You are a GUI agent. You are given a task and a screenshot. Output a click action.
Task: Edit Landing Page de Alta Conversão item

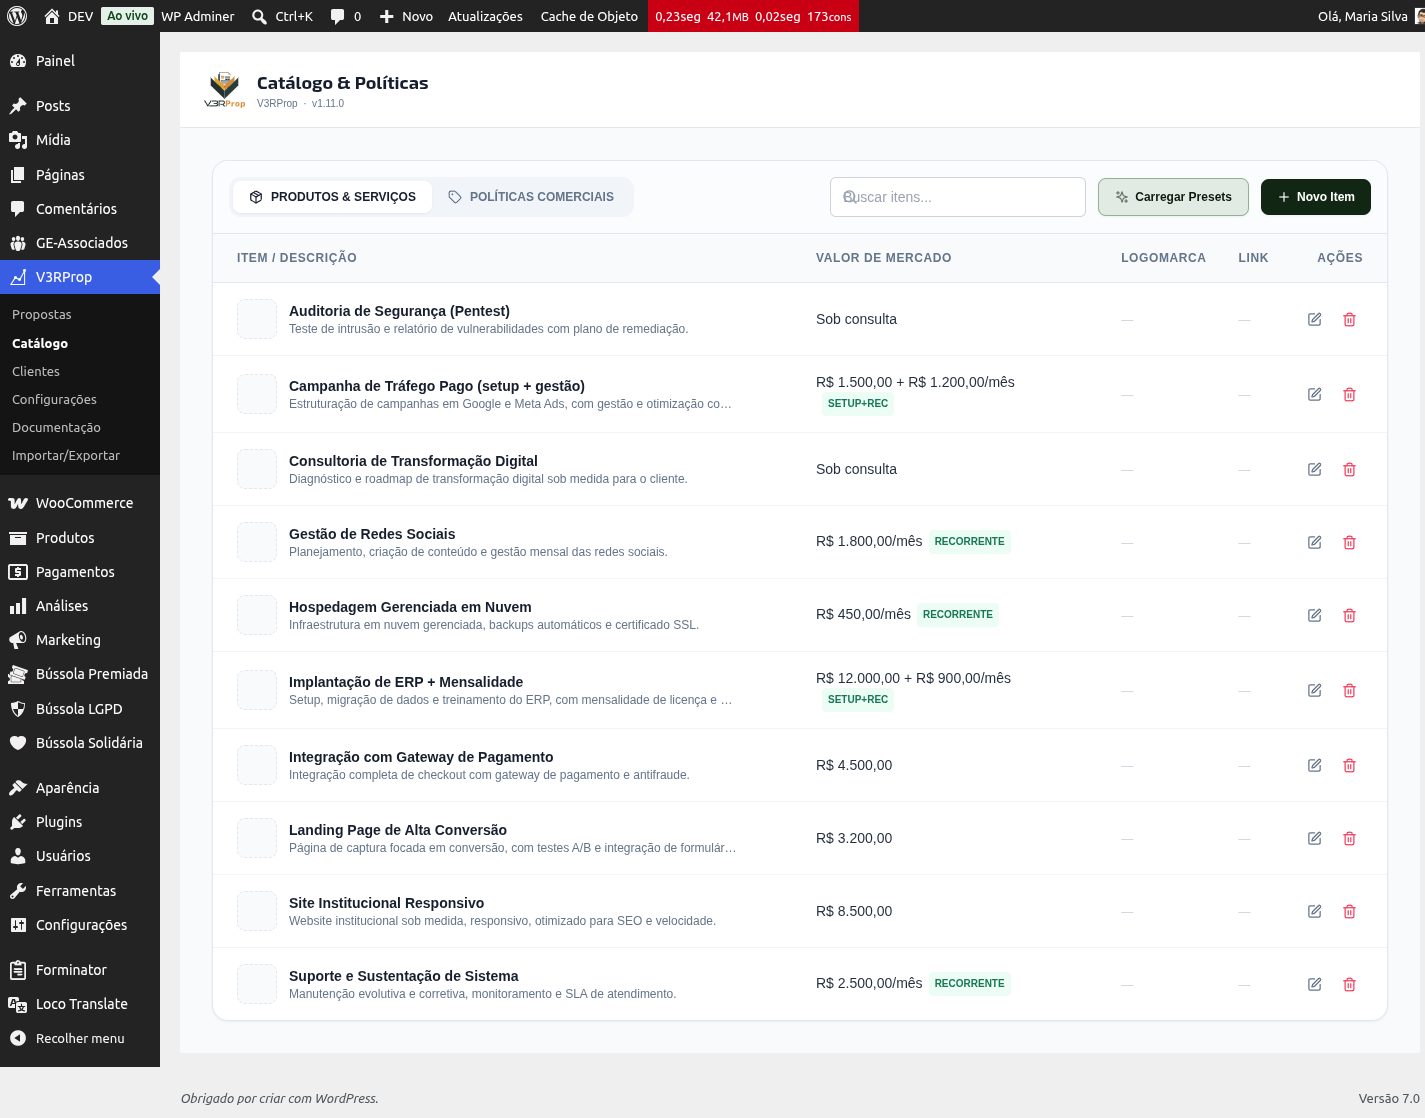coord(1315,838)
